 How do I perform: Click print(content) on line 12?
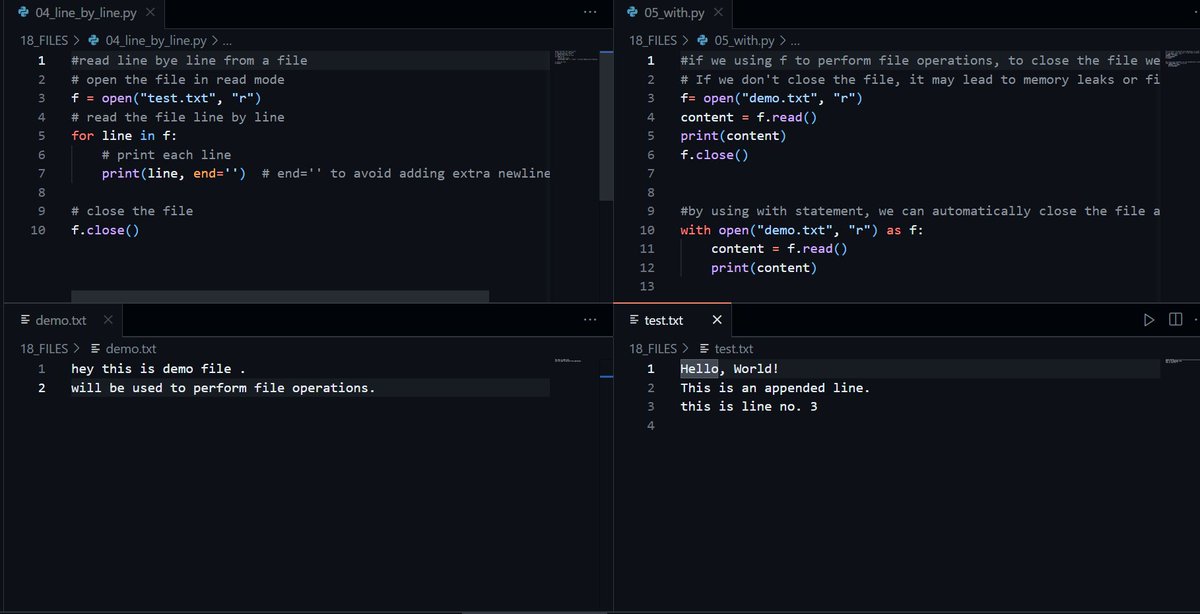(764, 268)
